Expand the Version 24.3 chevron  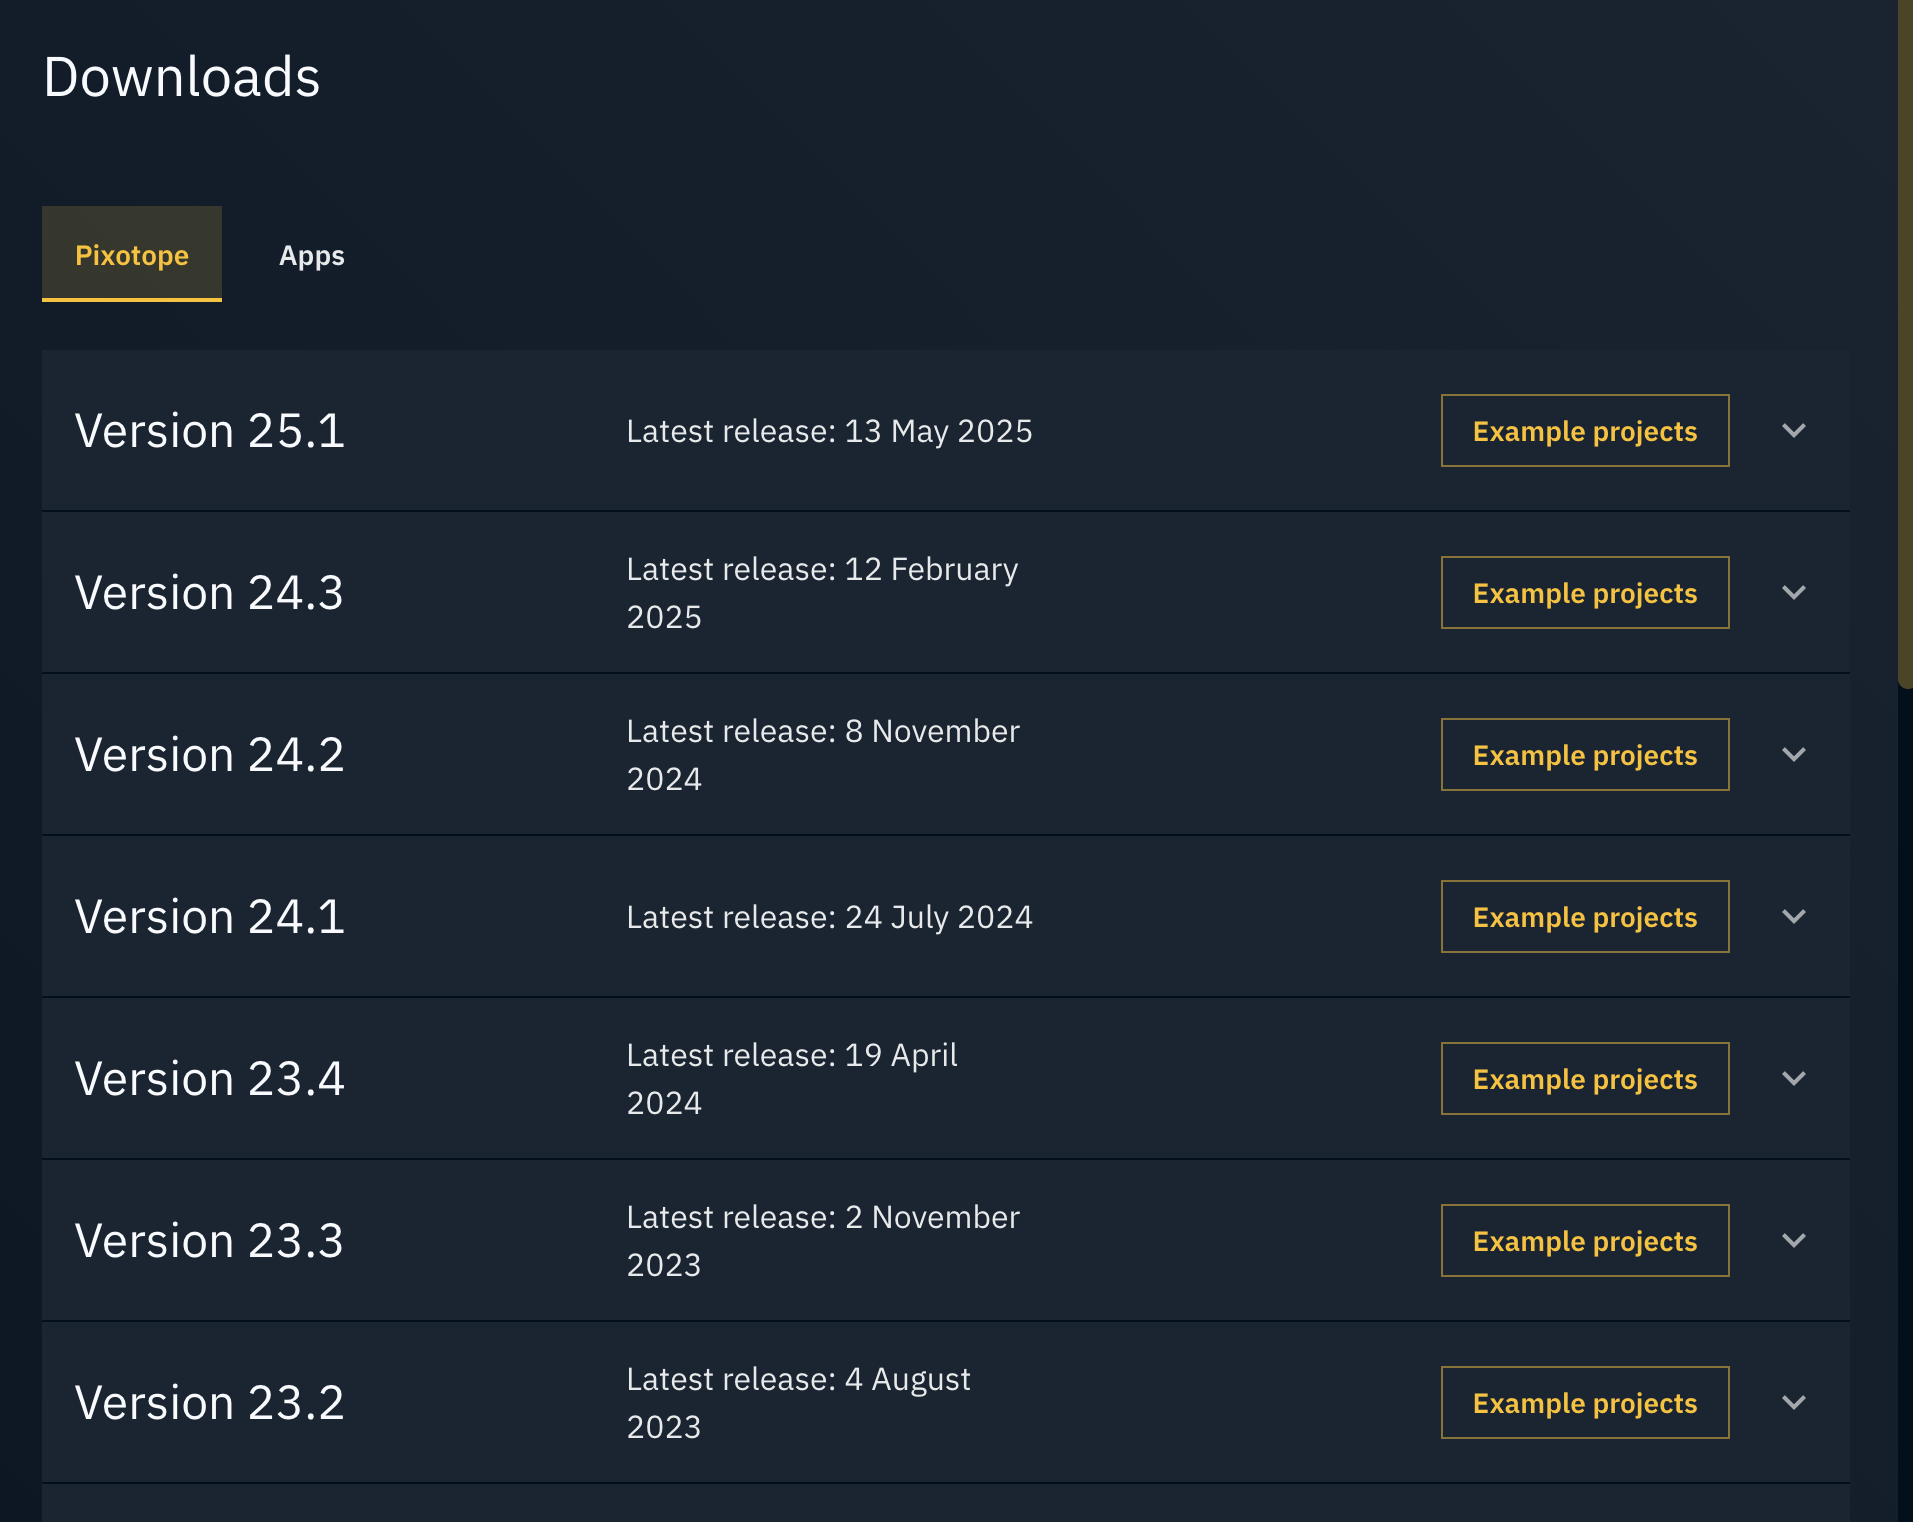click(1794, 593)
